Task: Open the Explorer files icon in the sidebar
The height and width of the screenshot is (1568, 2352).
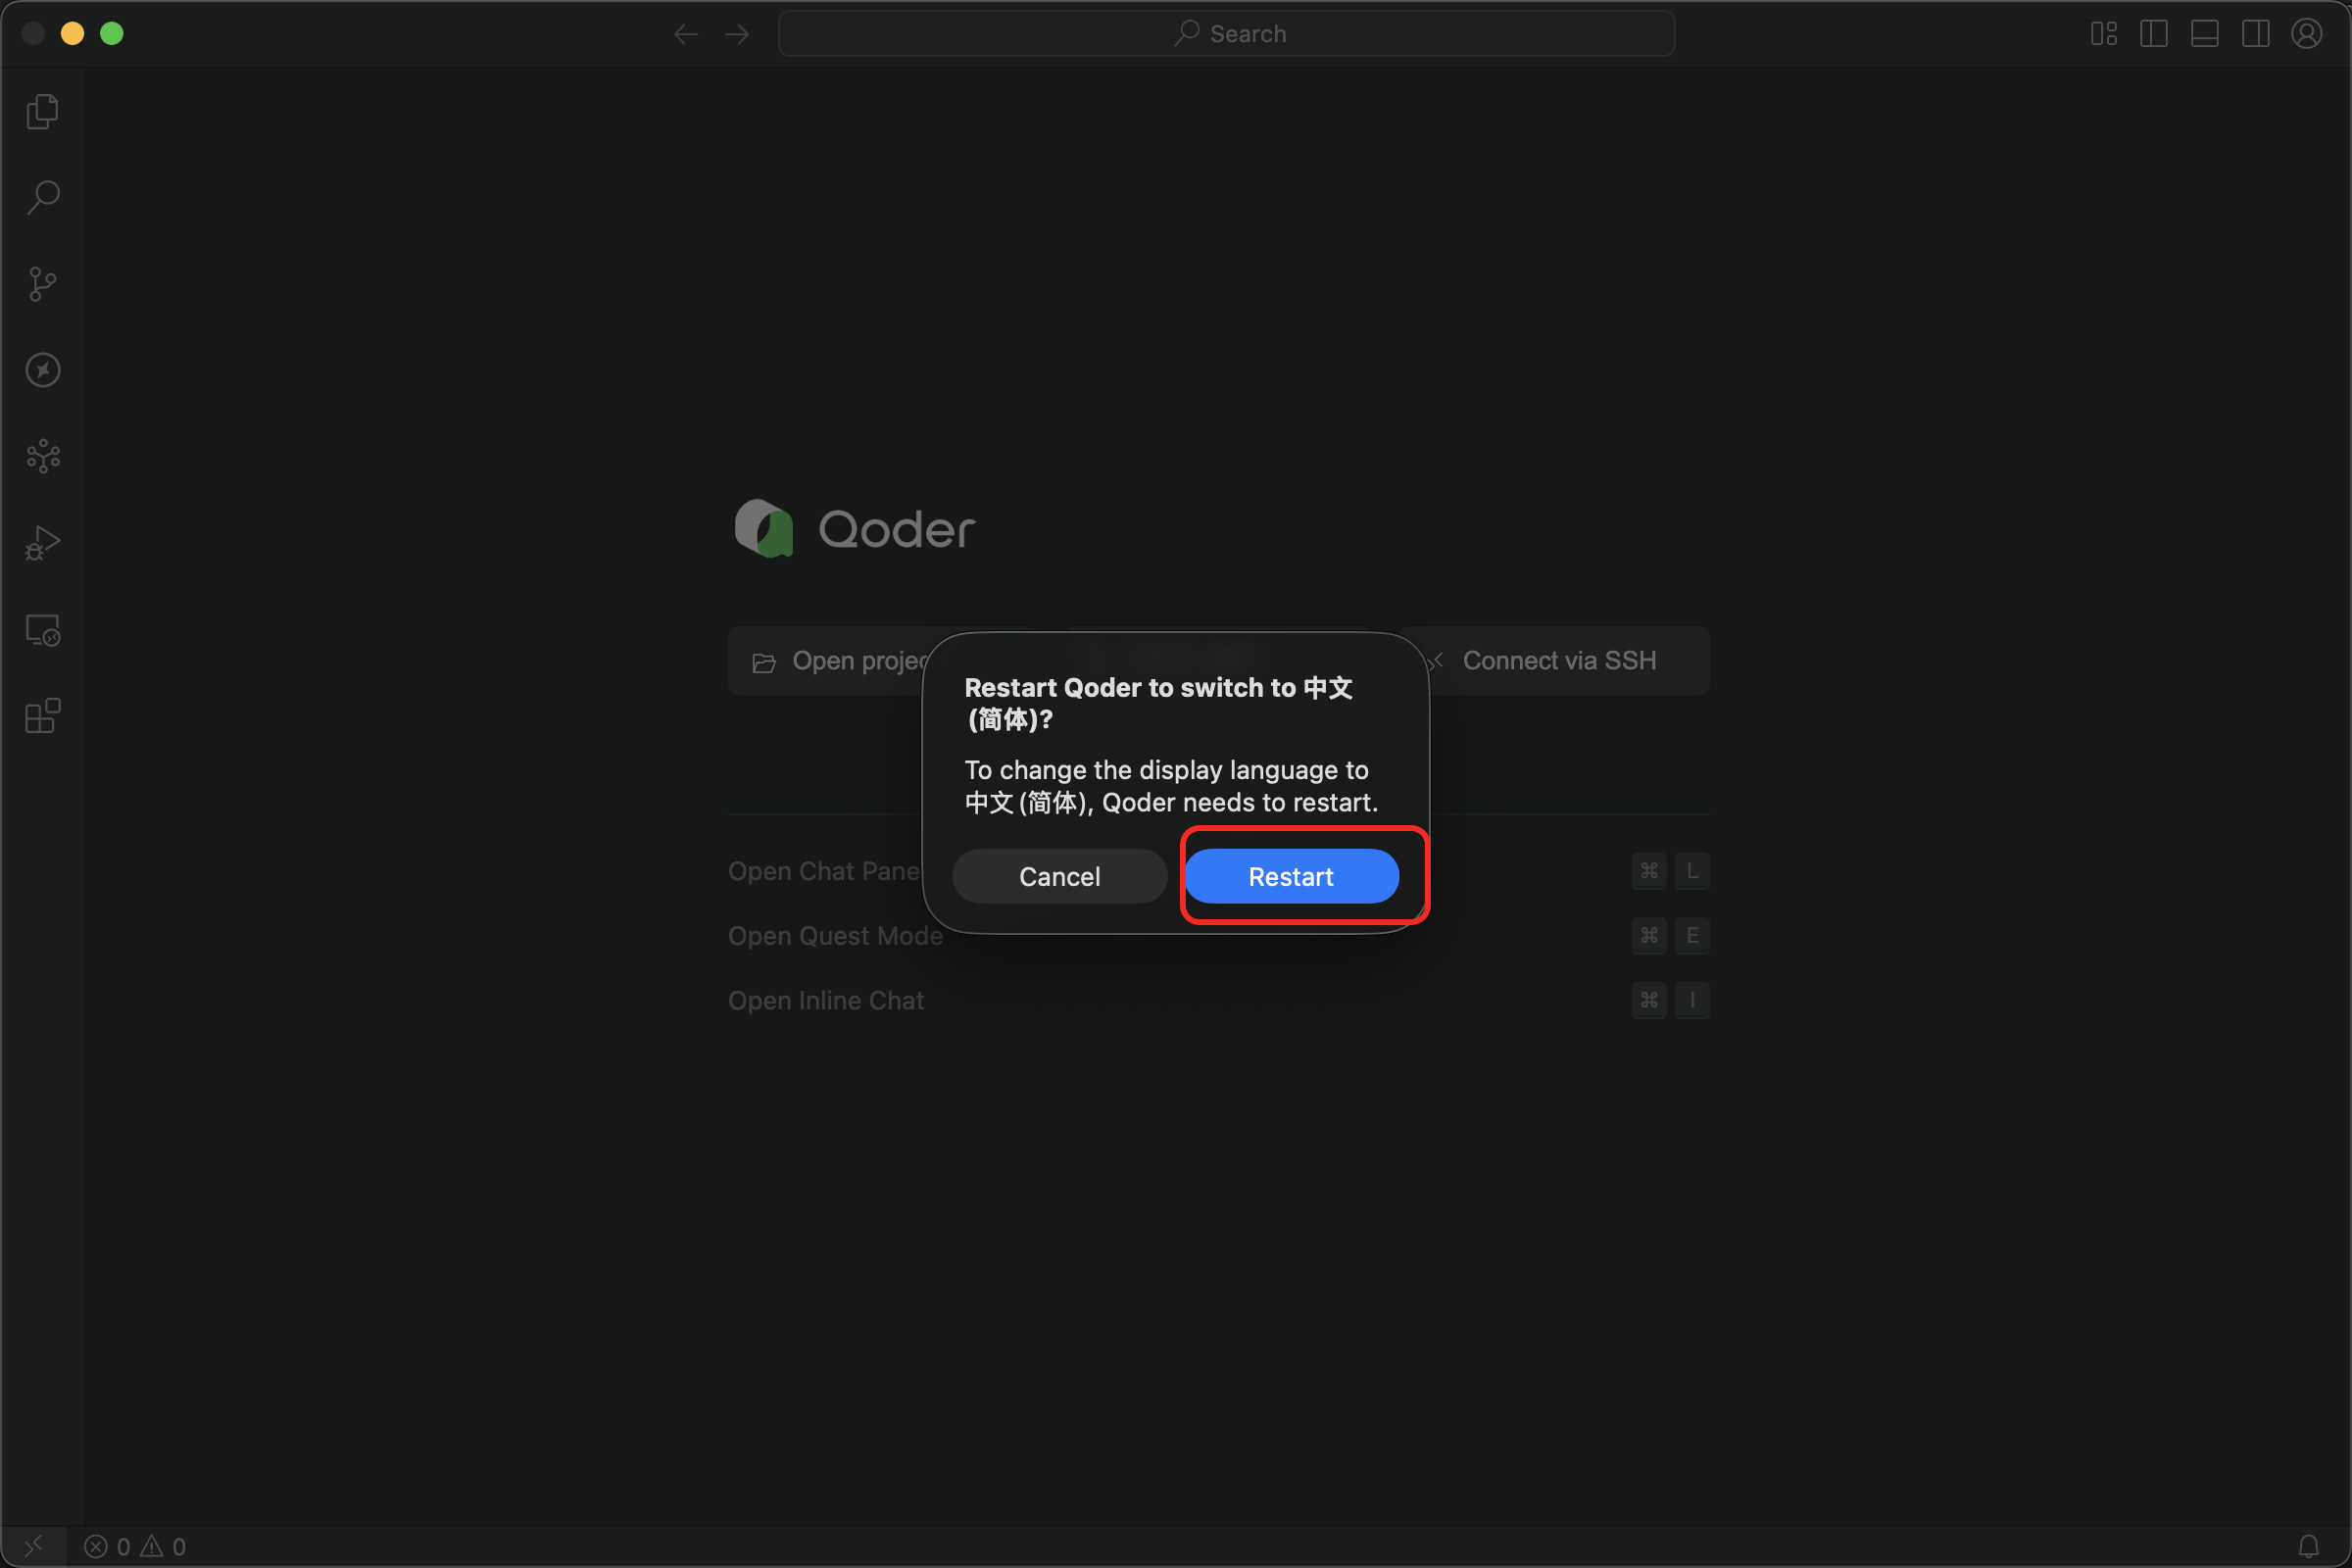Action: click(42, 111)
